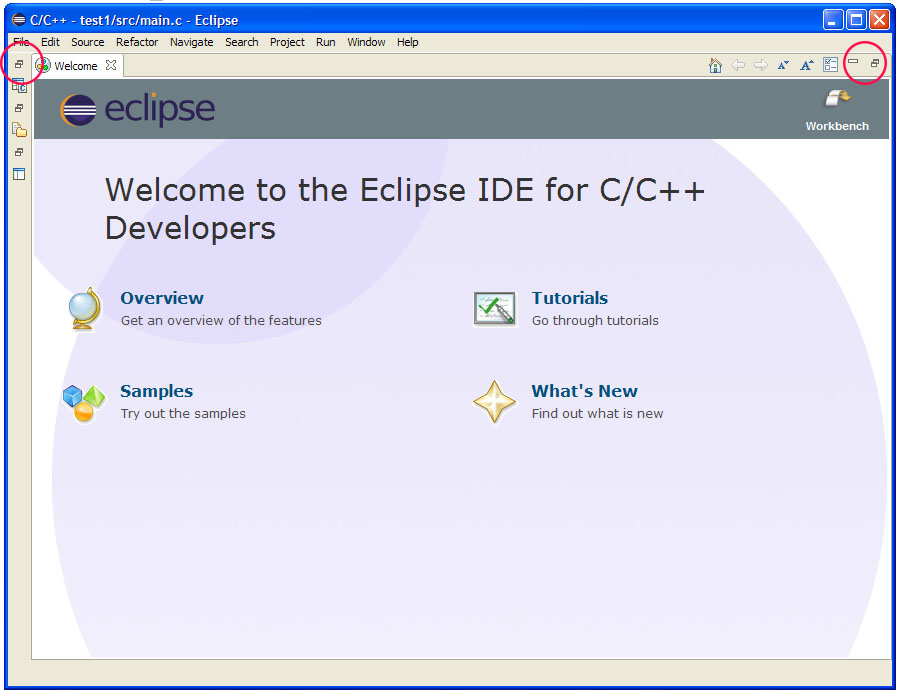Image resolution: width=900 pixels, height=693 pixels.
Task: Click the Samples colored shapes icon
Action: [x=84, y=403]
